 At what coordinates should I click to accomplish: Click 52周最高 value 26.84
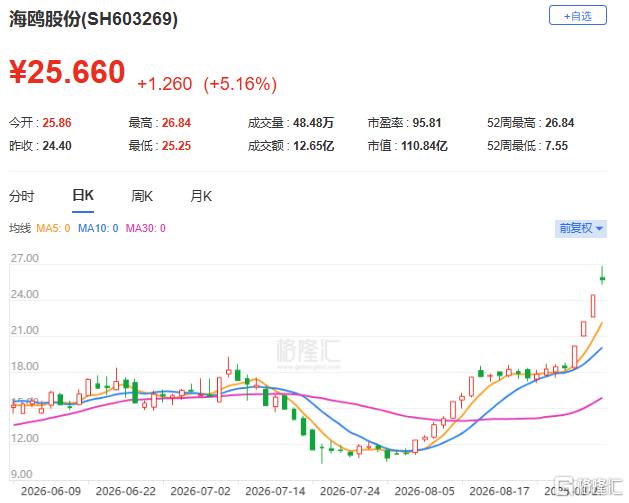click(560, 123)
